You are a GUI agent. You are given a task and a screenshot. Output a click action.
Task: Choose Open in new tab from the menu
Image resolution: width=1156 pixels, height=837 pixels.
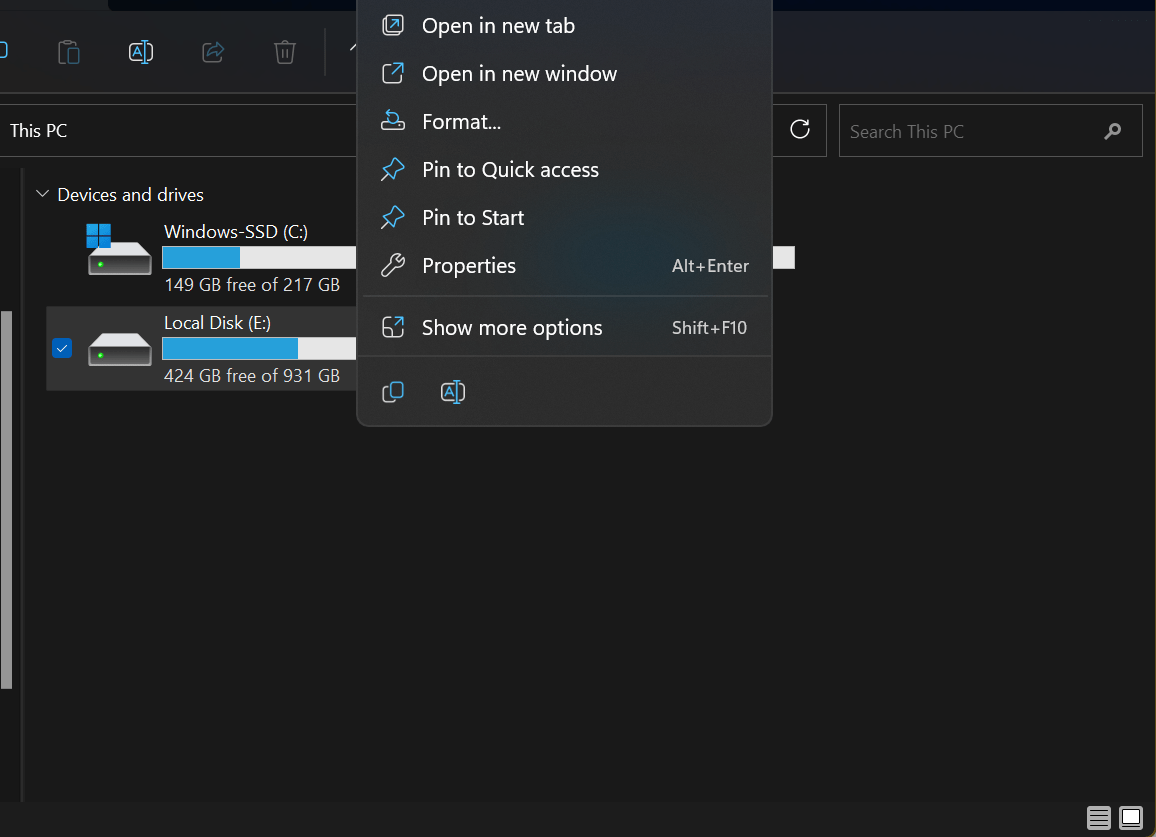point(498,26)
